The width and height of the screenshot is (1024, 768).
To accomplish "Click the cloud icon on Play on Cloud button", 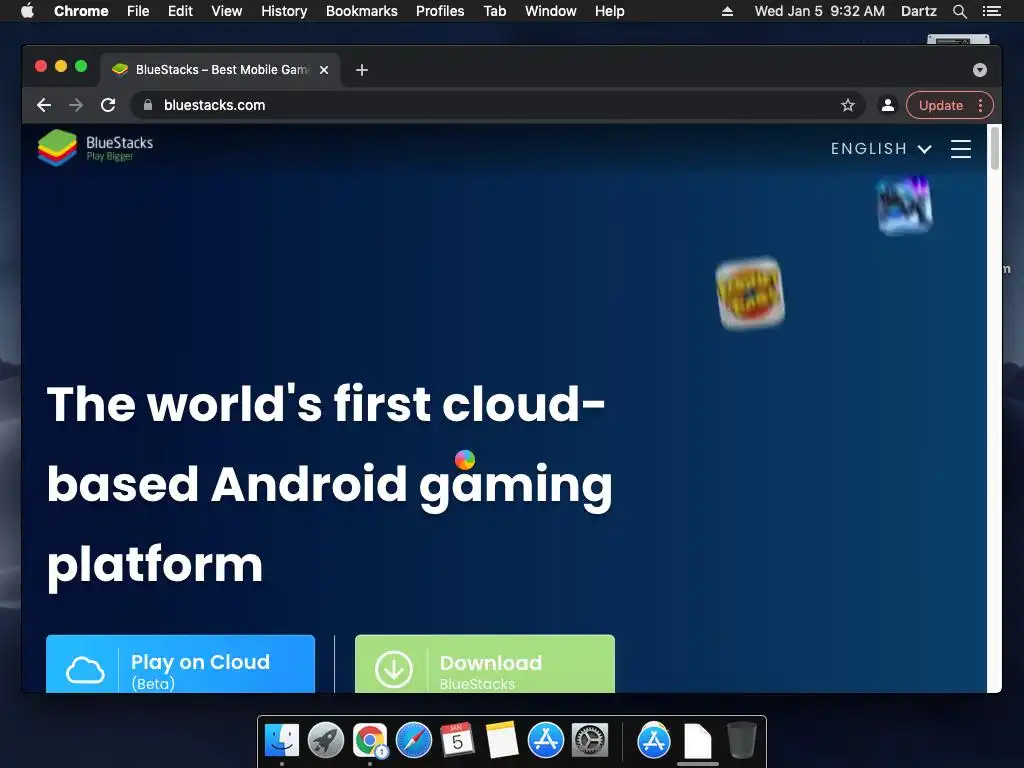I will click(x=85, y=670).
